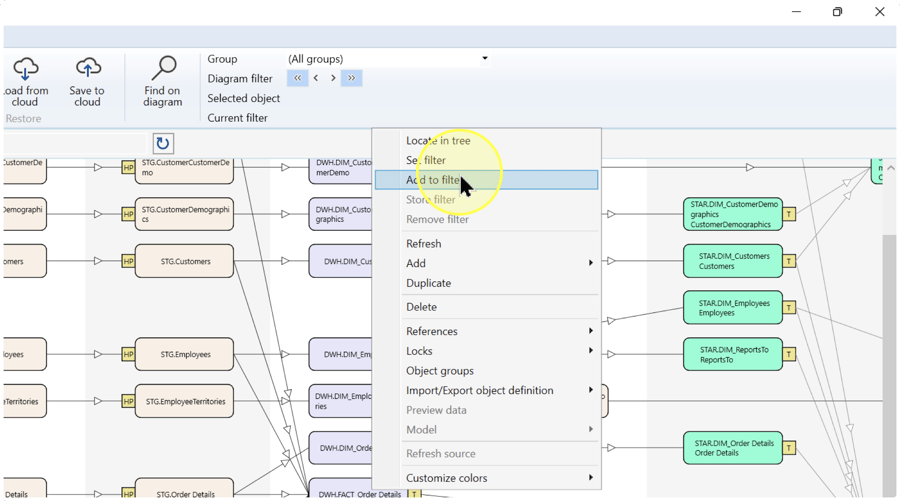The height and width of the screenshot is (501, 900).
Task: Select Duplicate in context menu
Action: [486, 283]
